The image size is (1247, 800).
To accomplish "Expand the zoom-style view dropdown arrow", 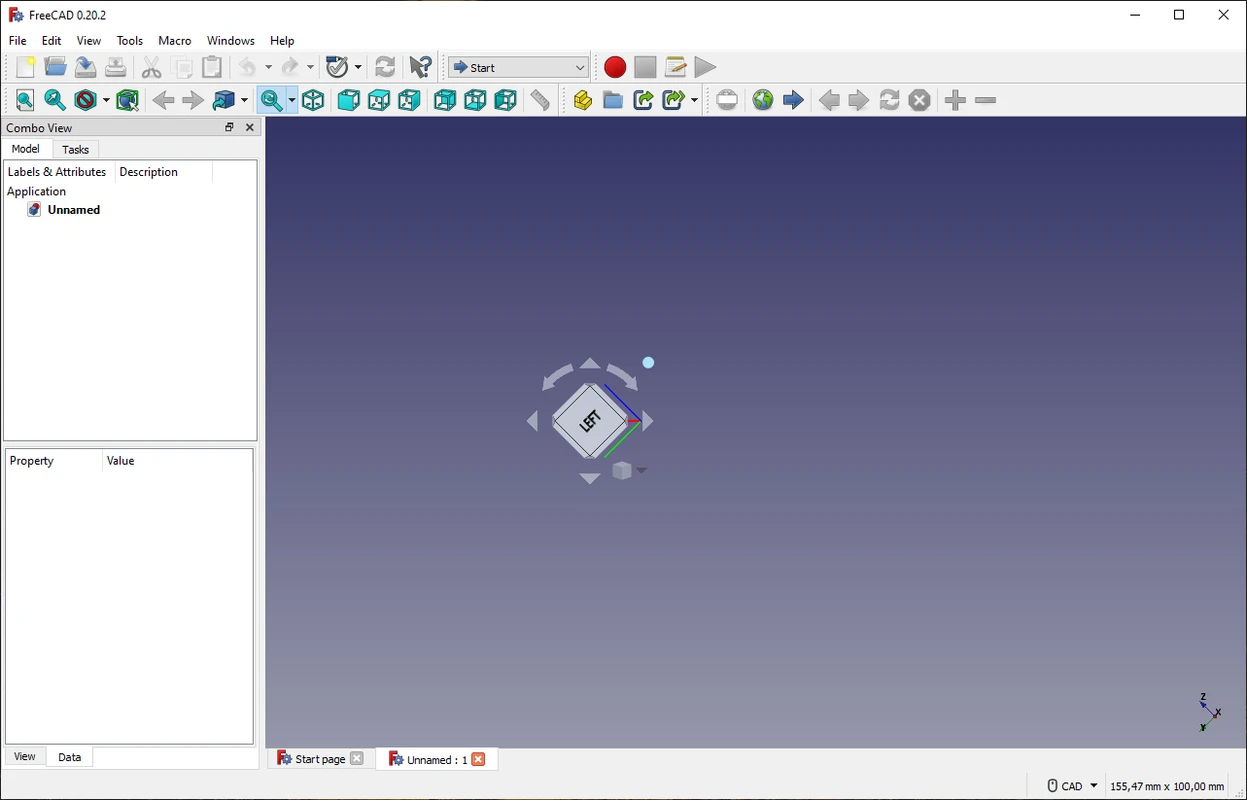I will click(x=291, y=100).
